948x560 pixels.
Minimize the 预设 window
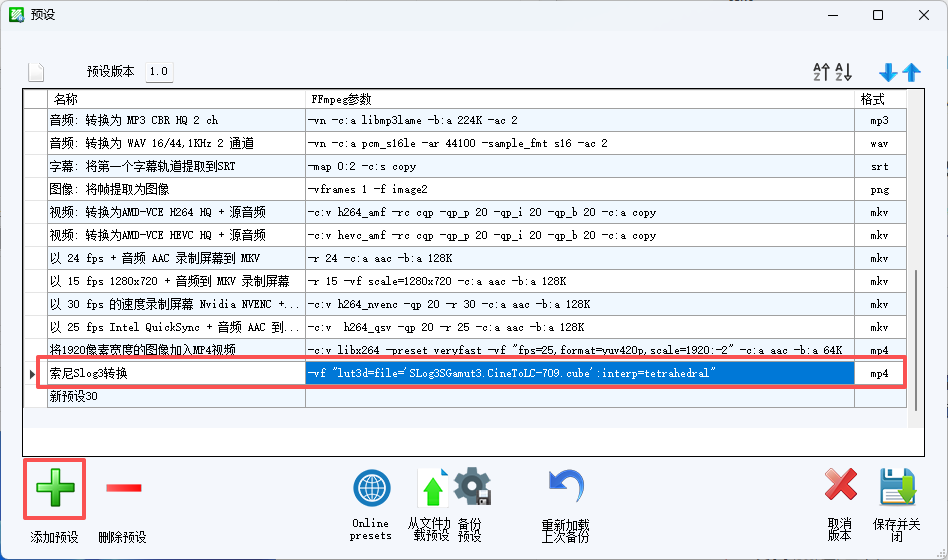point(833,15)
